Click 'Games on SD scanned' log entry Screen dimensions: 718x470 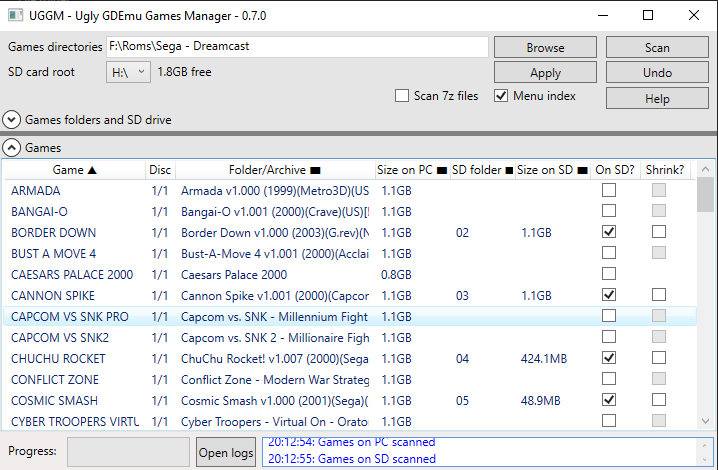pos(352,459)
